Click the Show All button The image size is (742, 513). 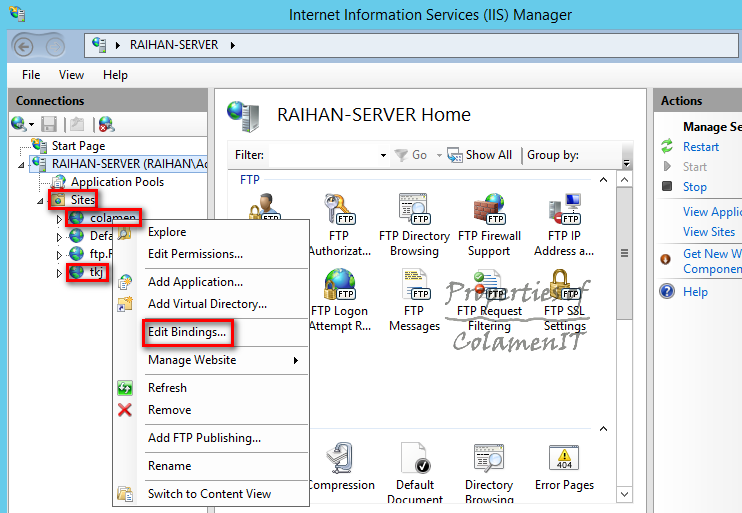tap(480, 155)
